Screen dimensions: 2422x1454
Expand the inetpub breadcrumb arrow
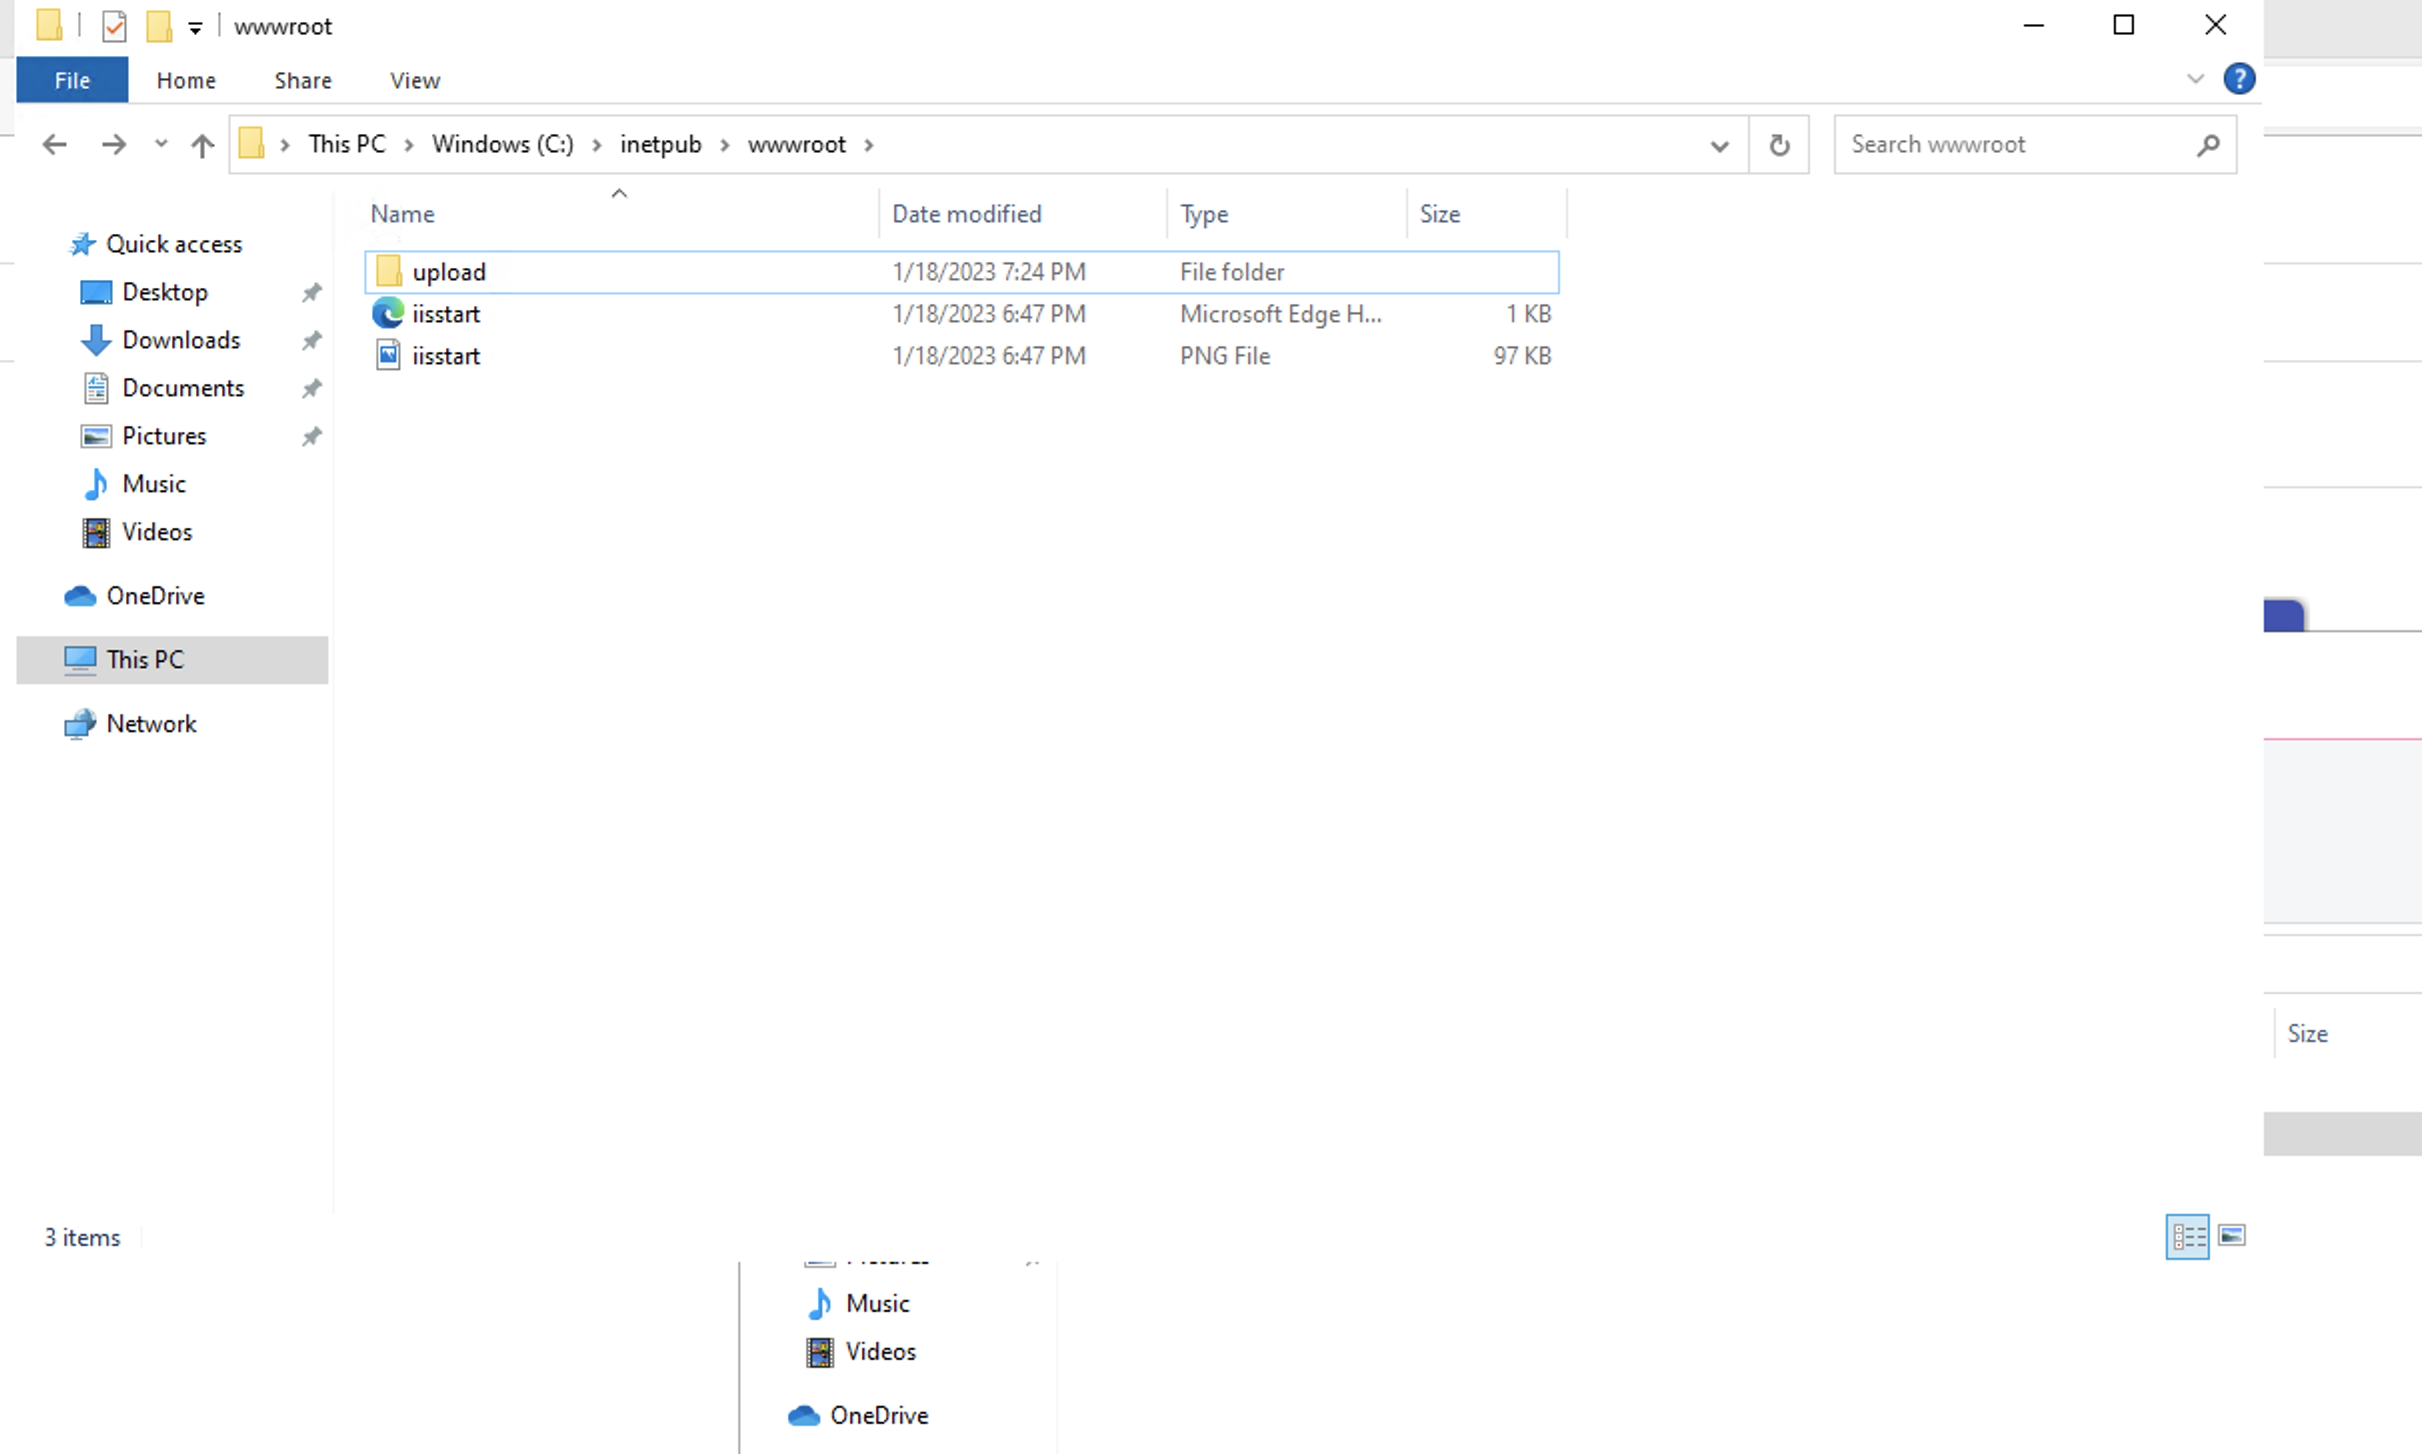click(x=724, y=144)
